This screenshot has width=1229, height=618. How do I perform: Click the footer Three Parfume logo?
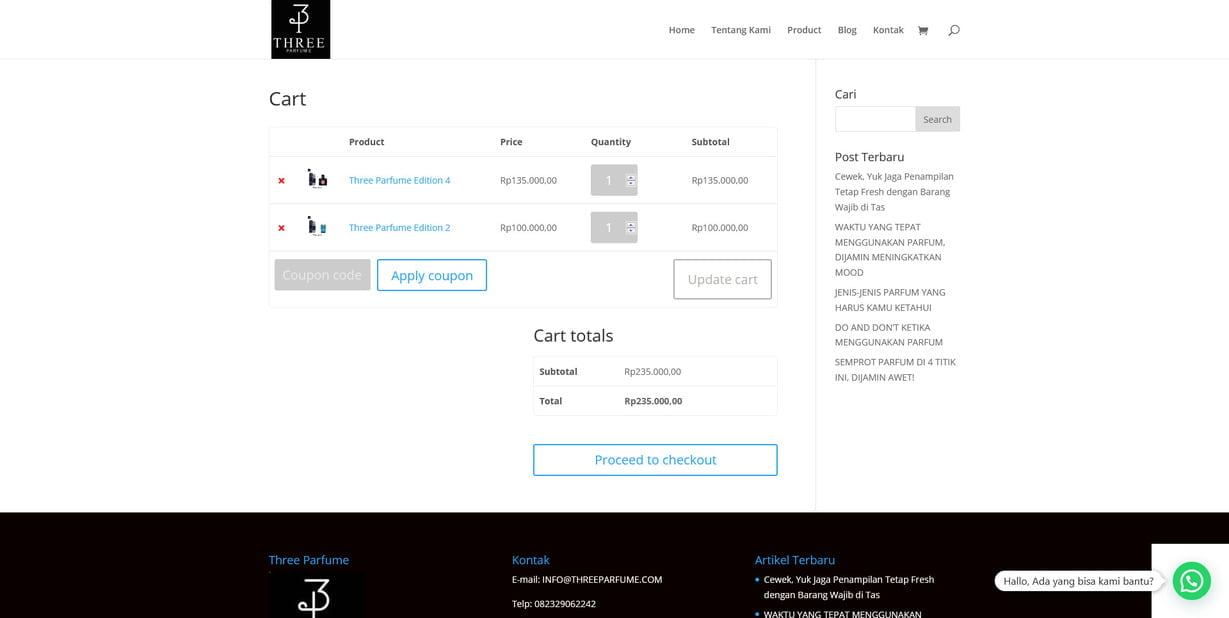[316, 596]
